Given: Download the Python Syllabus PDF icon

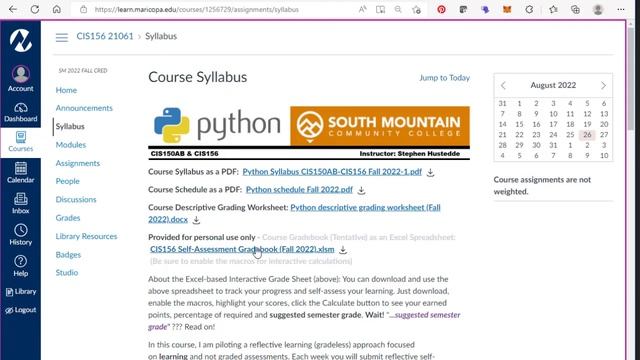Looking at the screenshot, I should tap(430, 172).
